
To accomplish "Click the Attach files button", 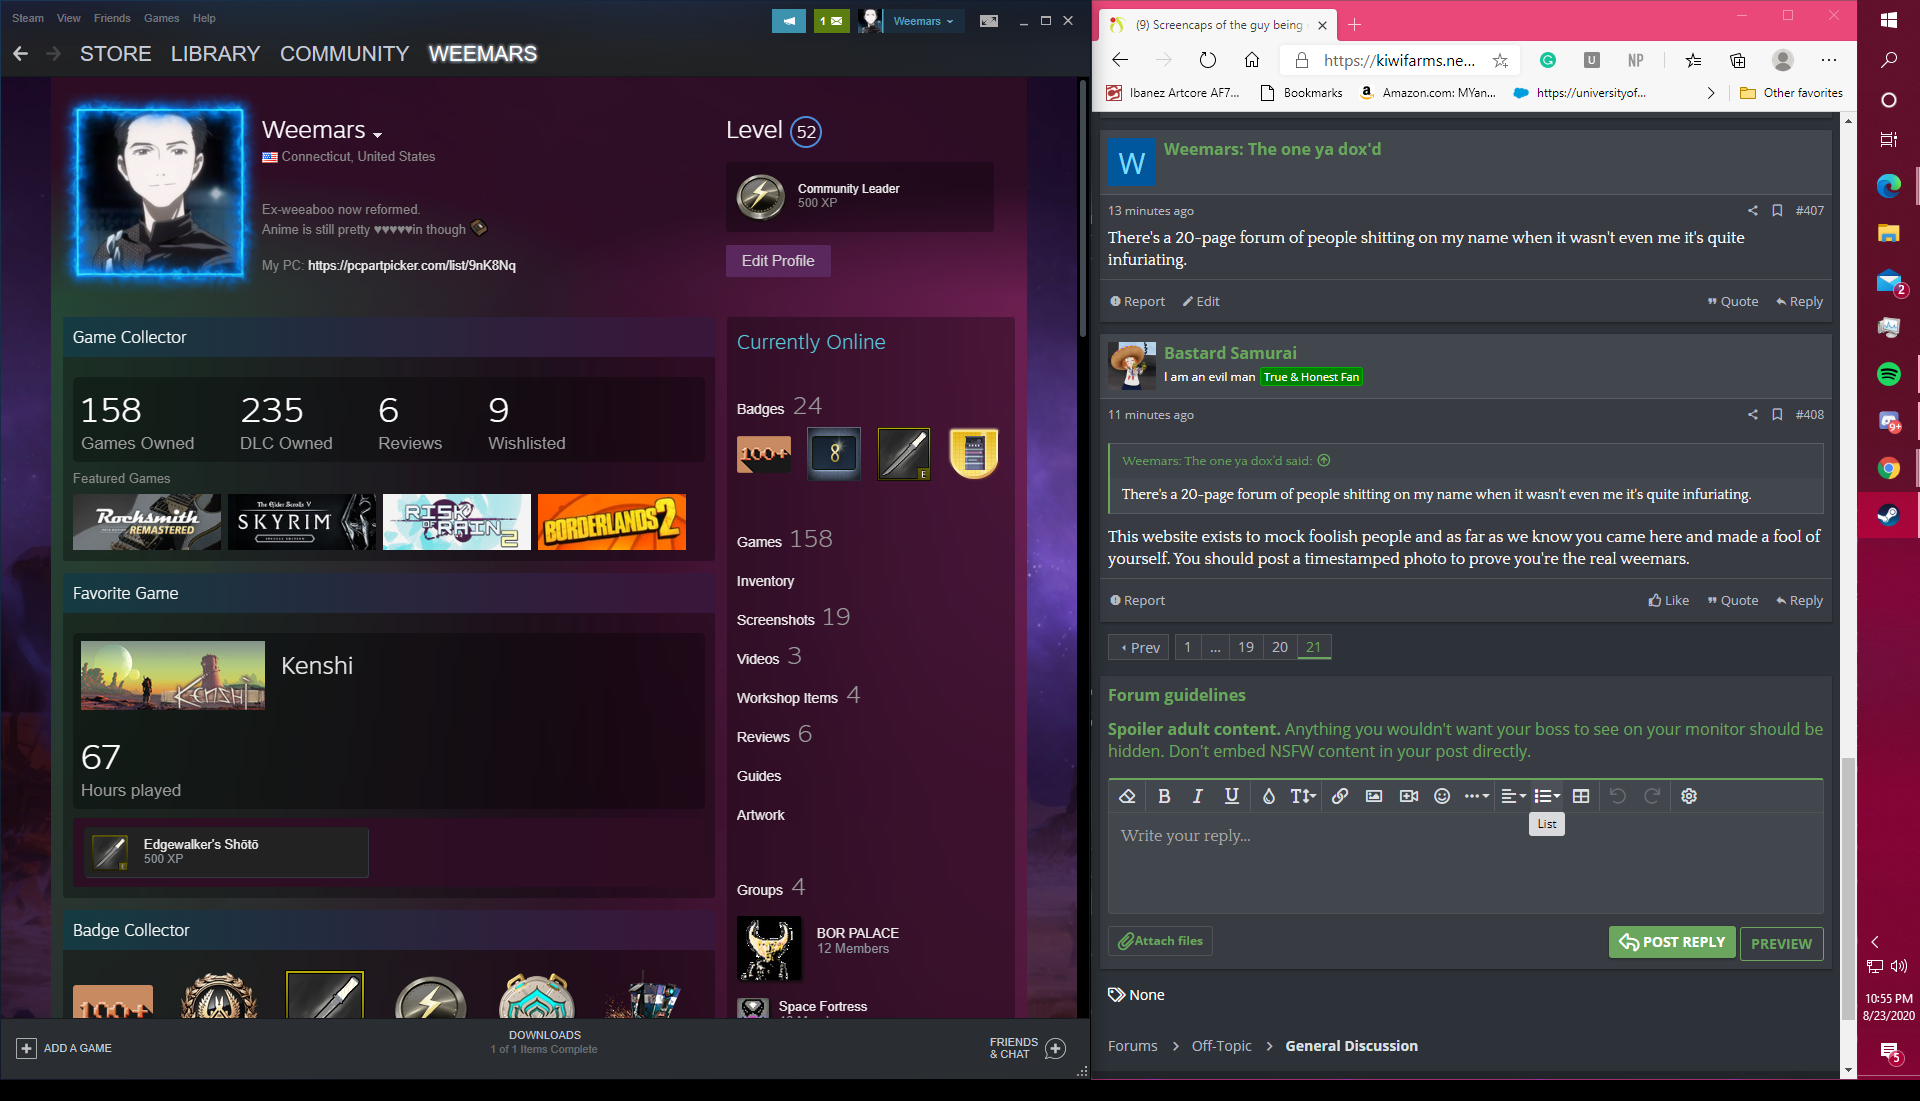I will point(1160,941).
